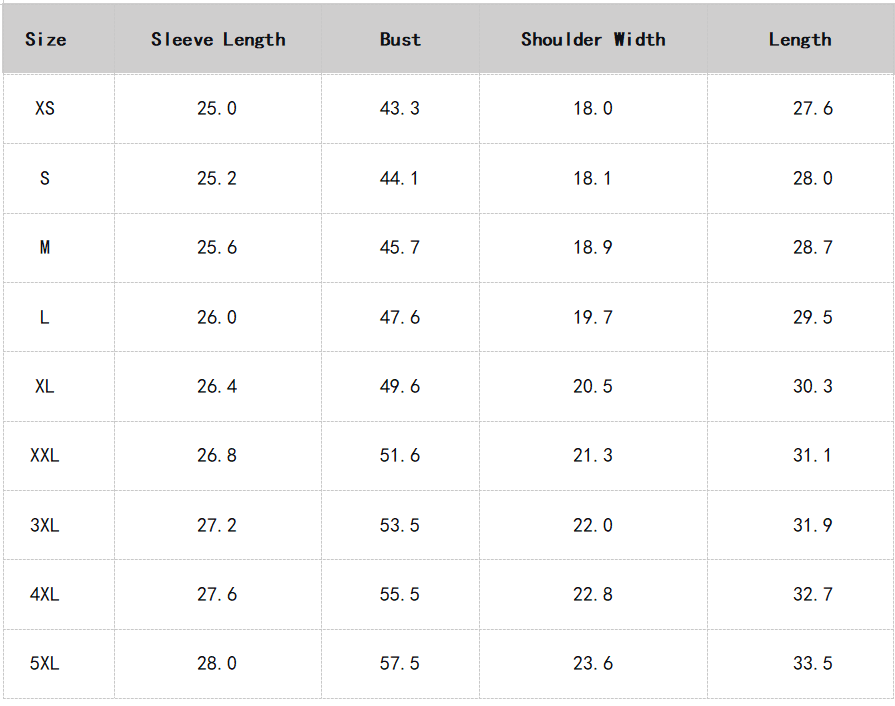Select the Bust column header
Screen dimensions: 895x706
400,40
